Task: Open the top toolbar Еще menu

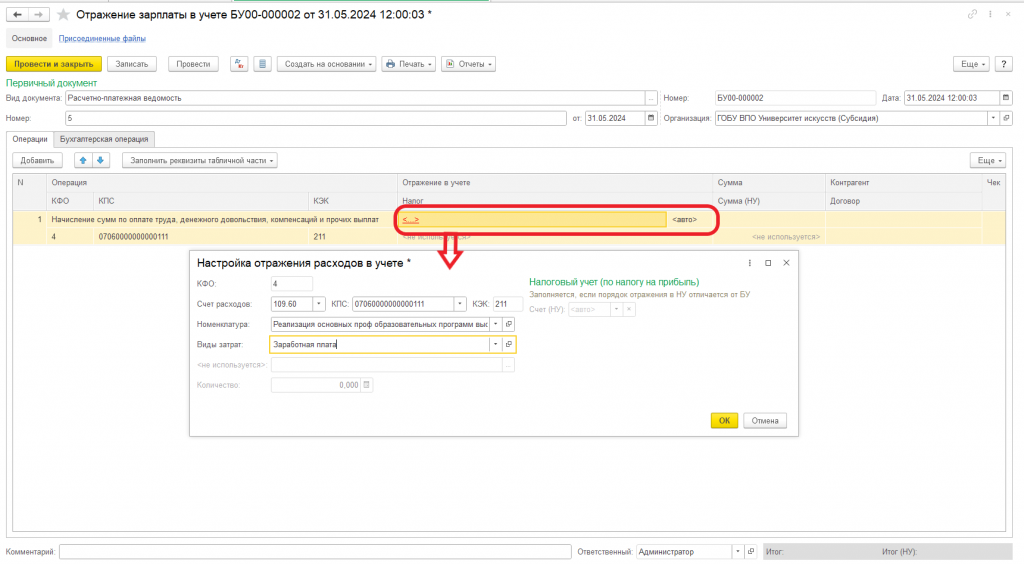Action: click(x=973, y=64)
